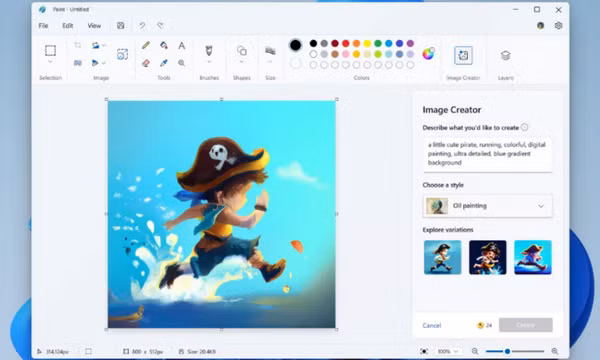
Task: Select the Text tool
Action: pyautogui.click(x=181, y=46)
